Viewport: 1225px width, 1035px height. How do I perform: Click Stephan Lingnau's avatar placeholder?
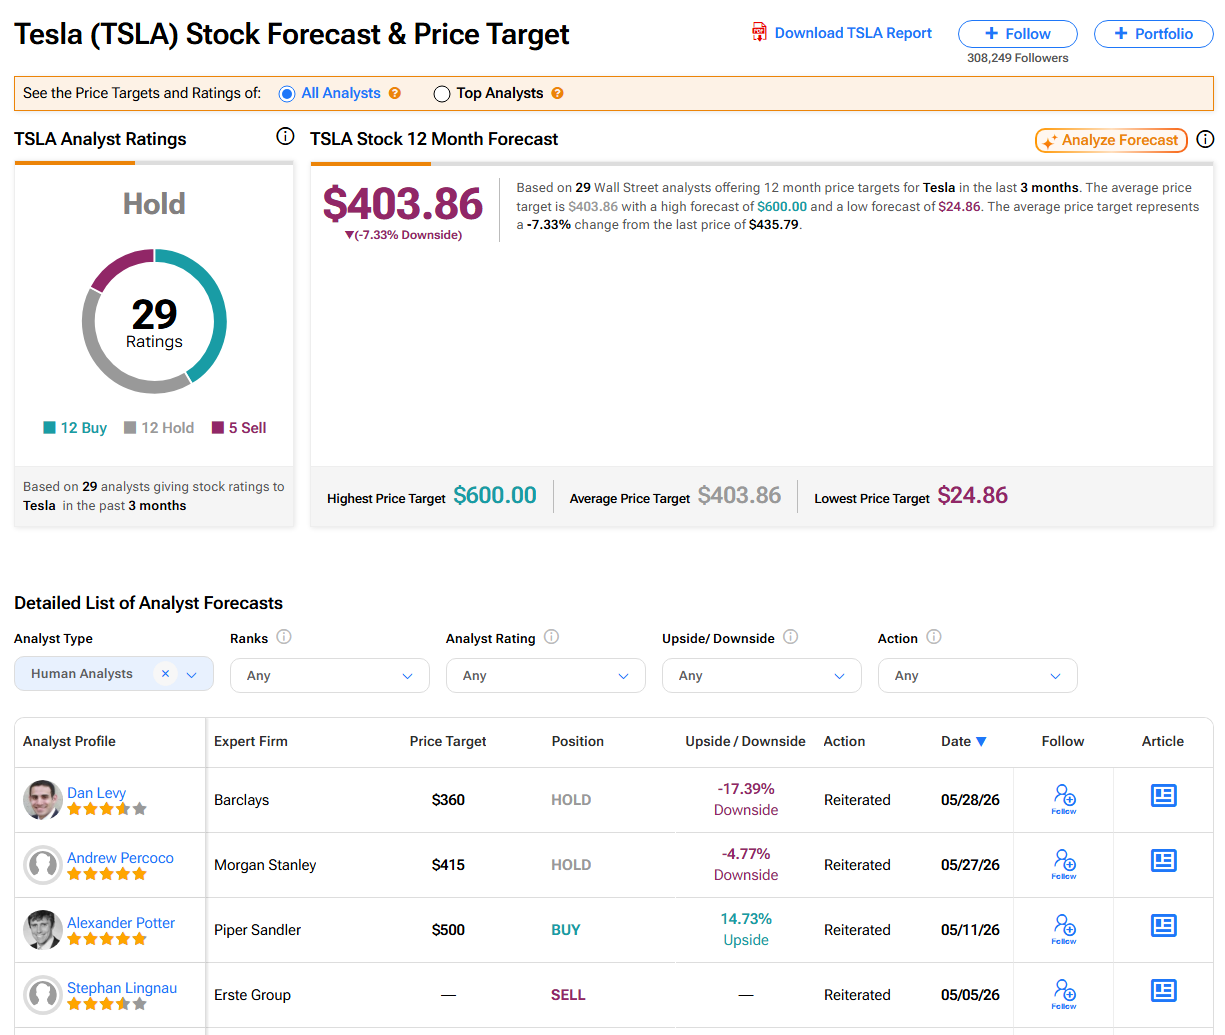43,995
